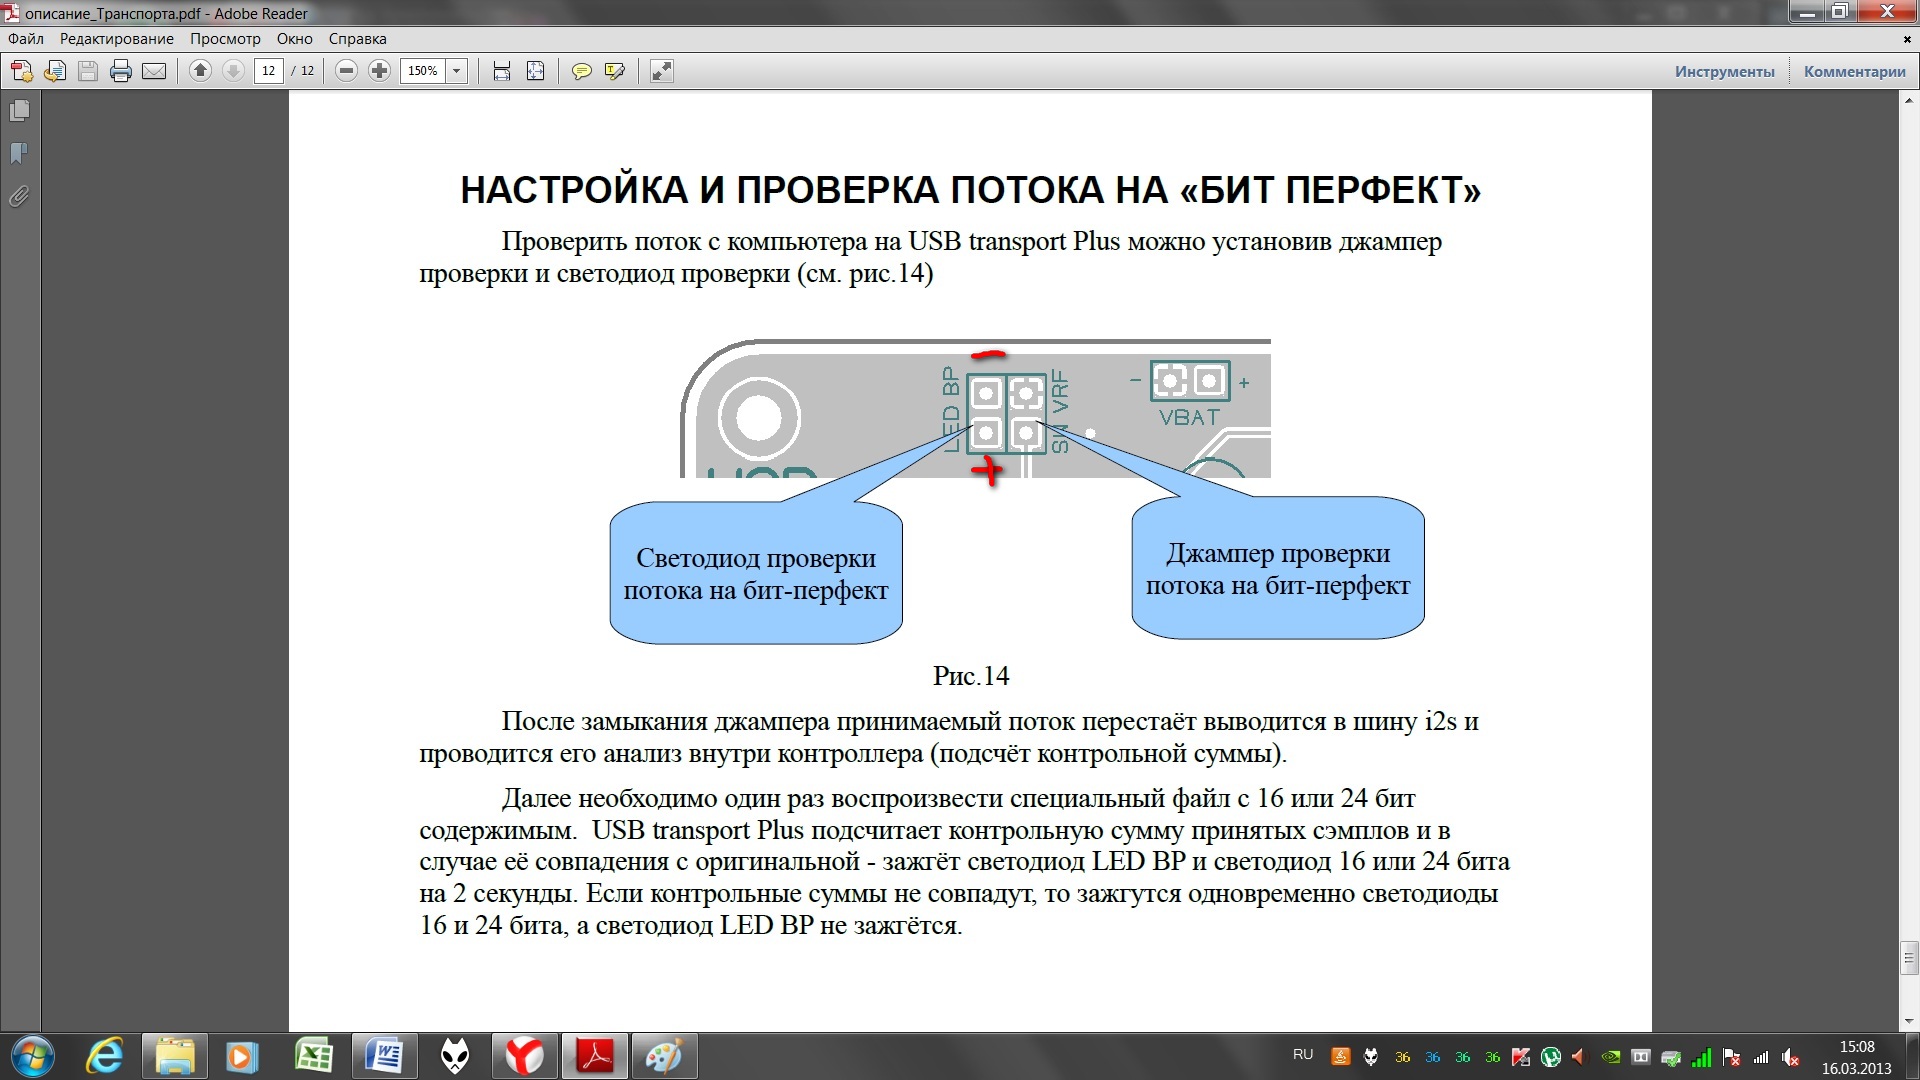Open the Редактирование menu
The width and height of the screenshot is (1920, 1080).
click(116, 39)
